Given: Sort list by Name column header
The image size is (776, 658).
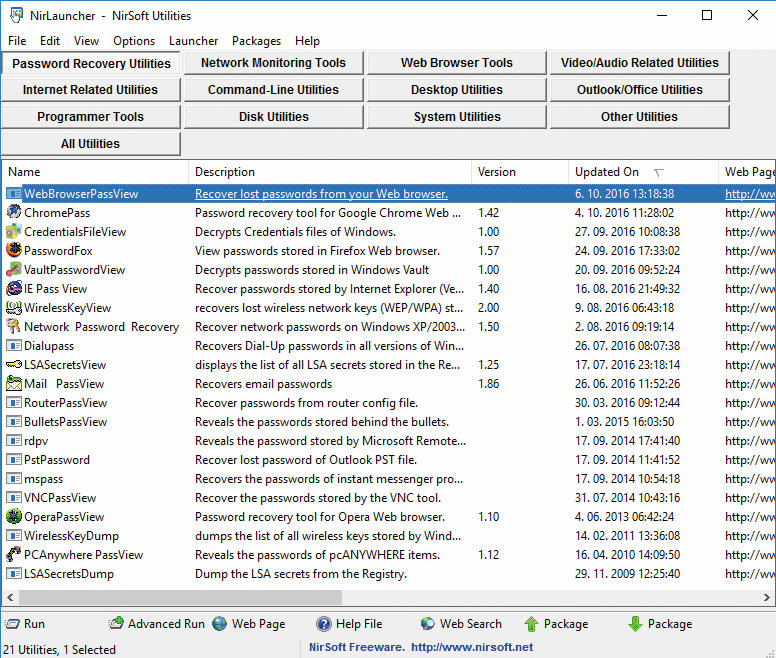Looking at the screenshot, I should [95, 172].
